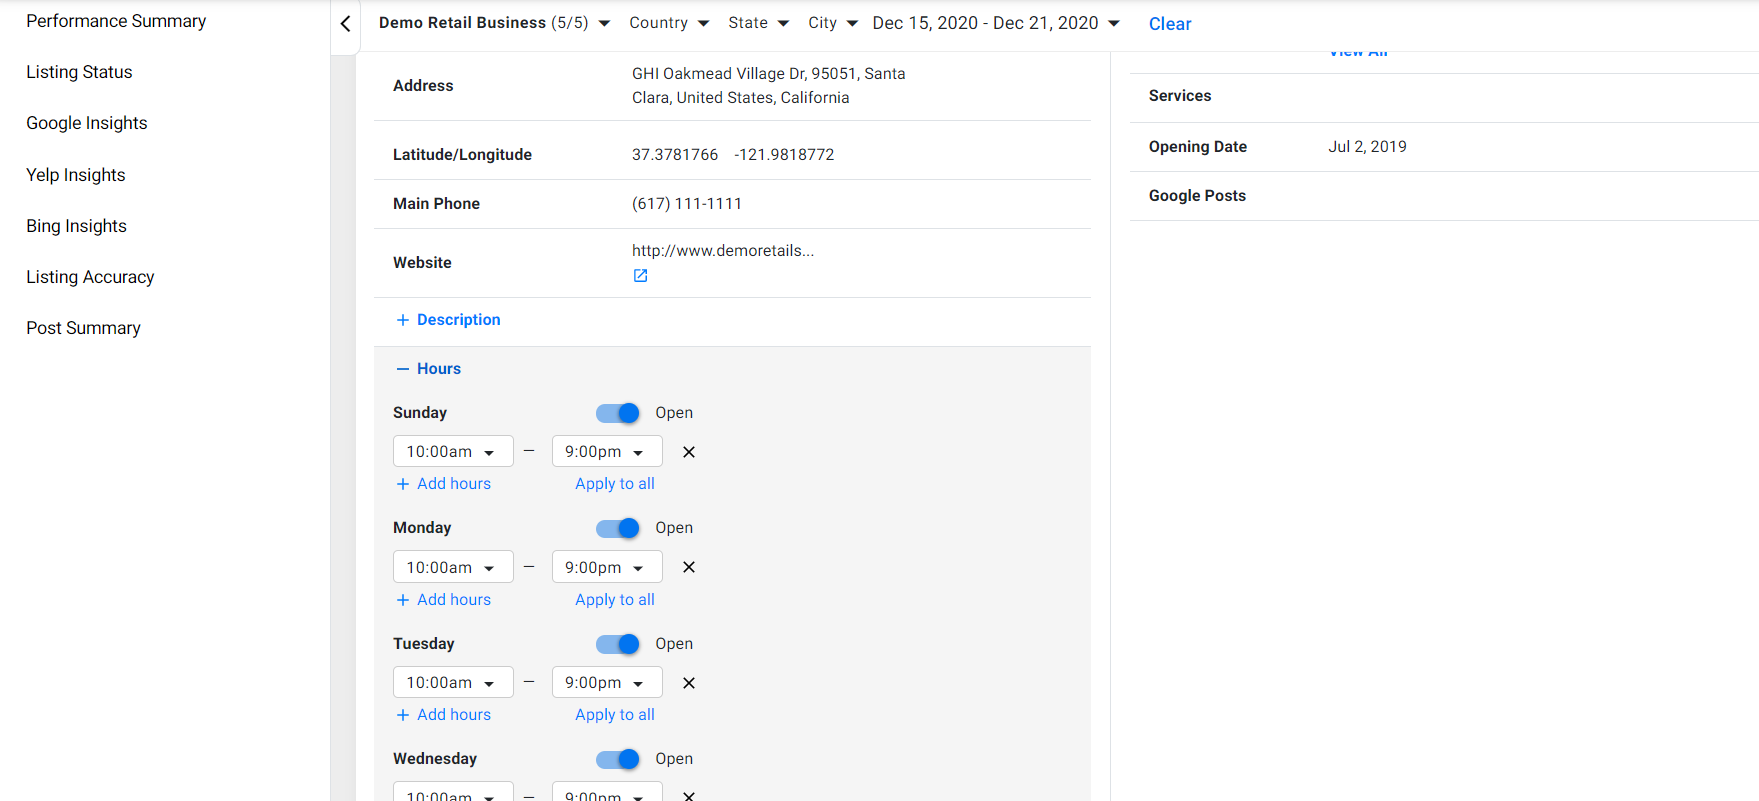This screenshot has height=801, width=1759.
Task: Open Bing Insights in sidebar
Action: coord(76,226)
